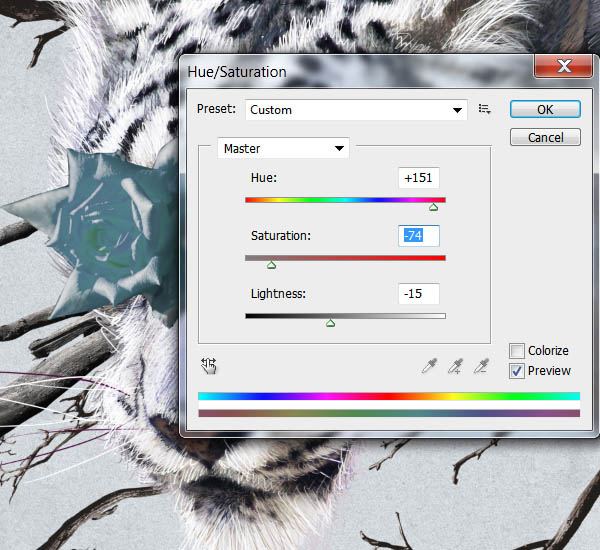Open the Preset dropdown showing Custom
600x550 pixels.
tap(356, 110)
